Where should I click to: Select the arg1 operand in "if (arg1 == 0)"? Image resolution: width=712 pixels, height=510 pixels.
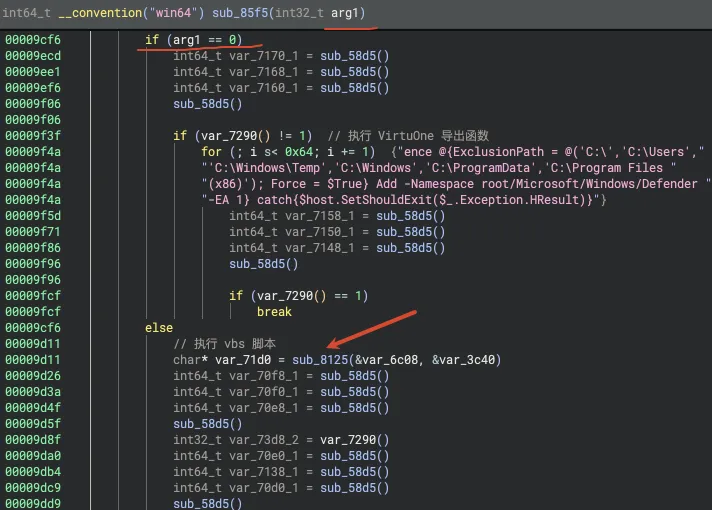[187, 40]
